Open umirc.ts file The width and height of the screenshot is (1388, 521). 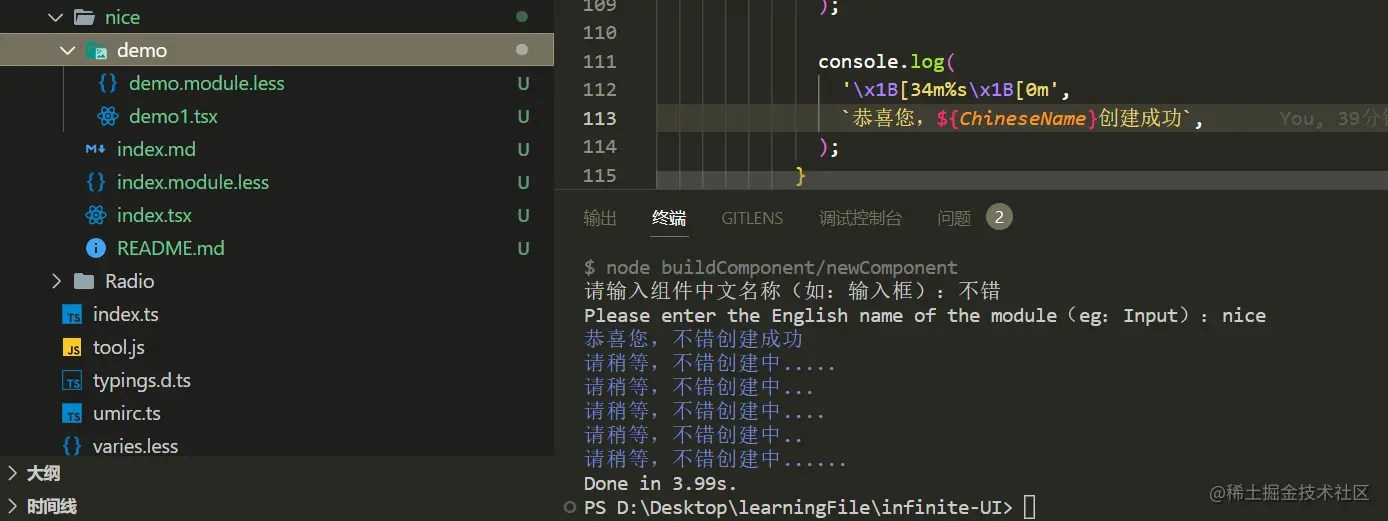coord(127,413)
